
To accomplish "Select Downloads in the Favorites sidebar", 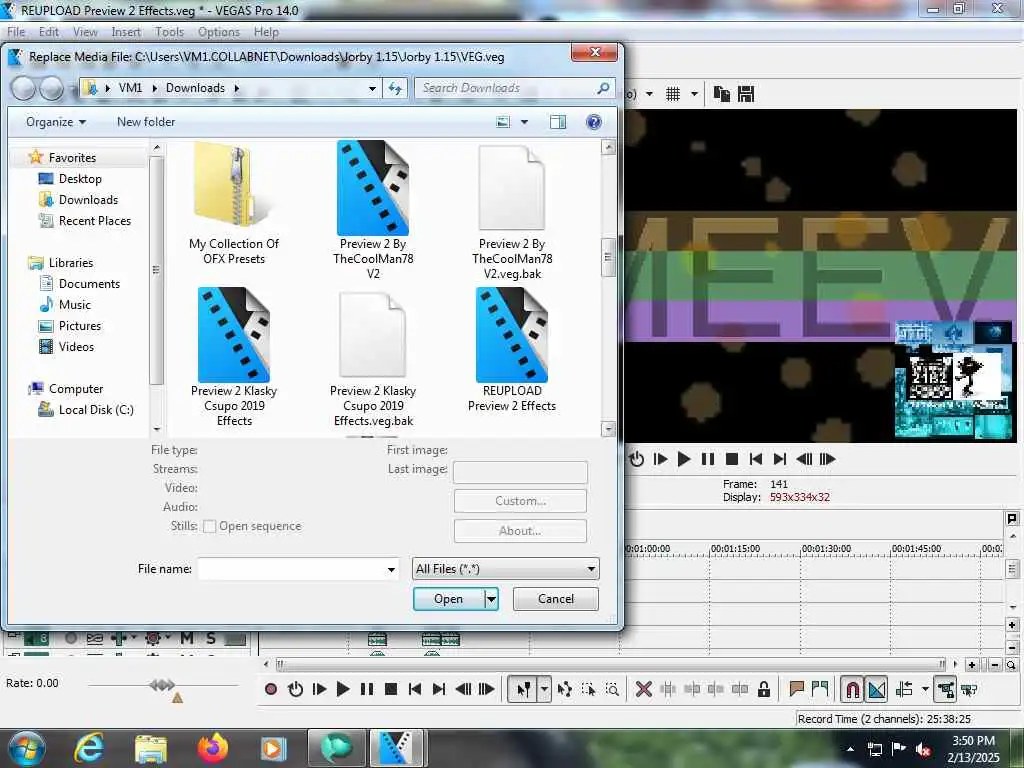I will tap(88, 200).
